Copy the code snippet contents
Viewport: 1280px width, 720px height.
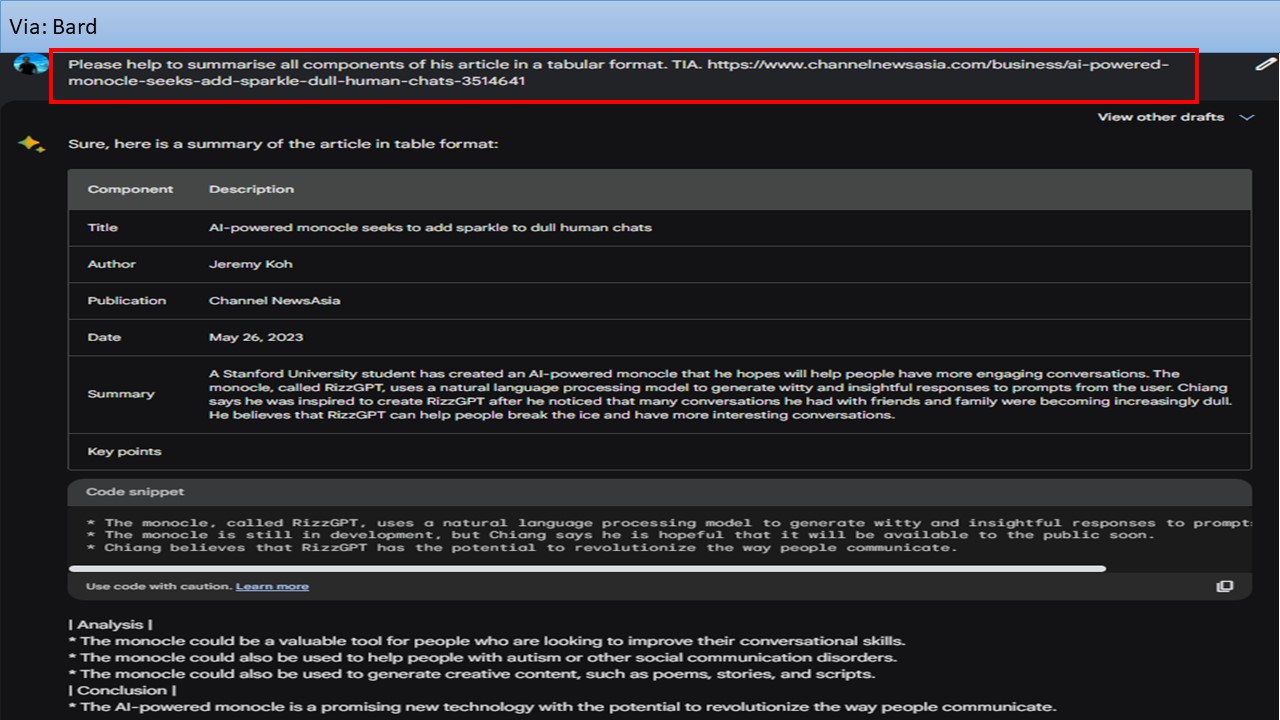click(1225, 586)
